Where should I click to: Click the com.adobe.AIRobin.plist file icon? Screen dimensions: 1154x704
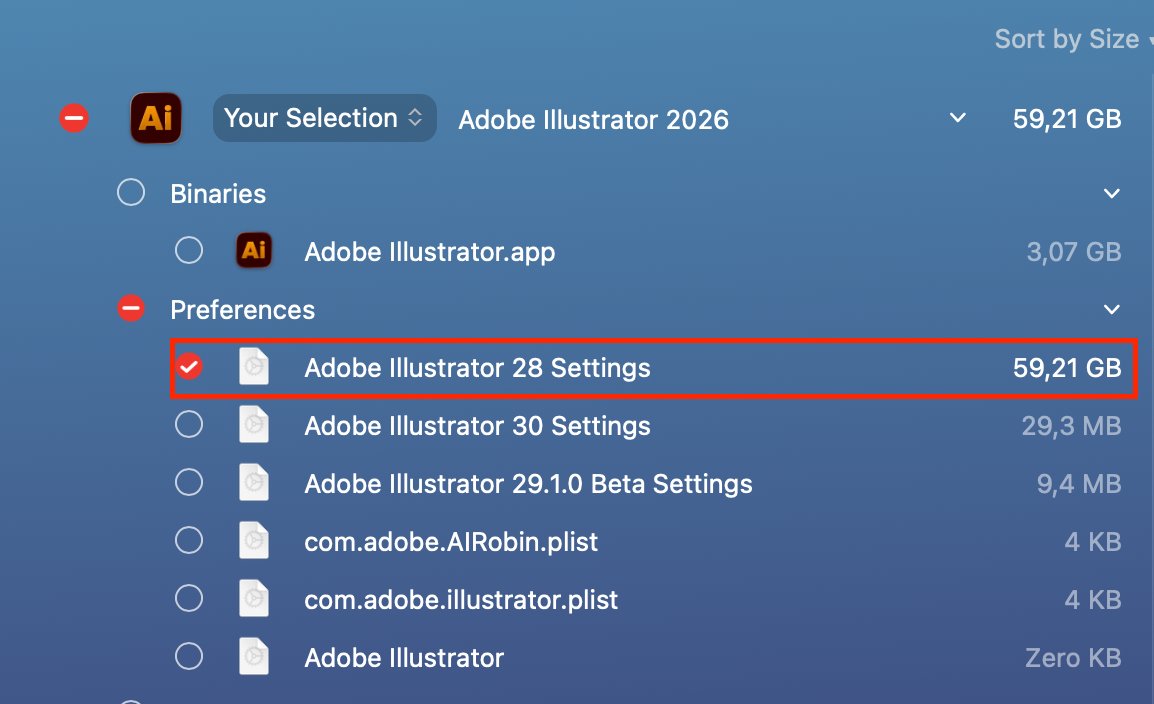pos(254,541)
